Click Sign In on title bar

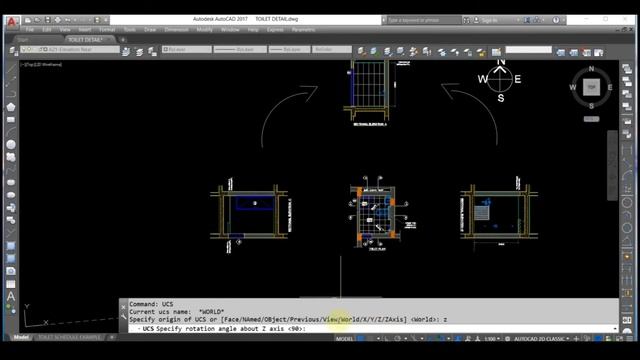(x=489, y=20)
